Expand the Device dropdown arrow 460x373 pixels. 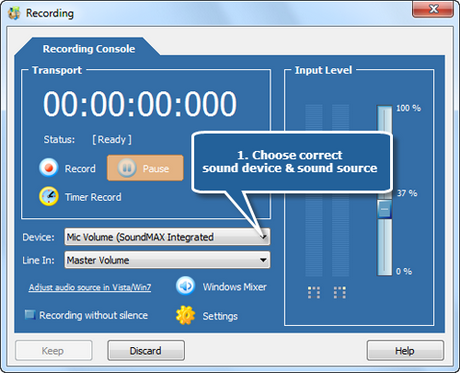click(x=263, y=237)
